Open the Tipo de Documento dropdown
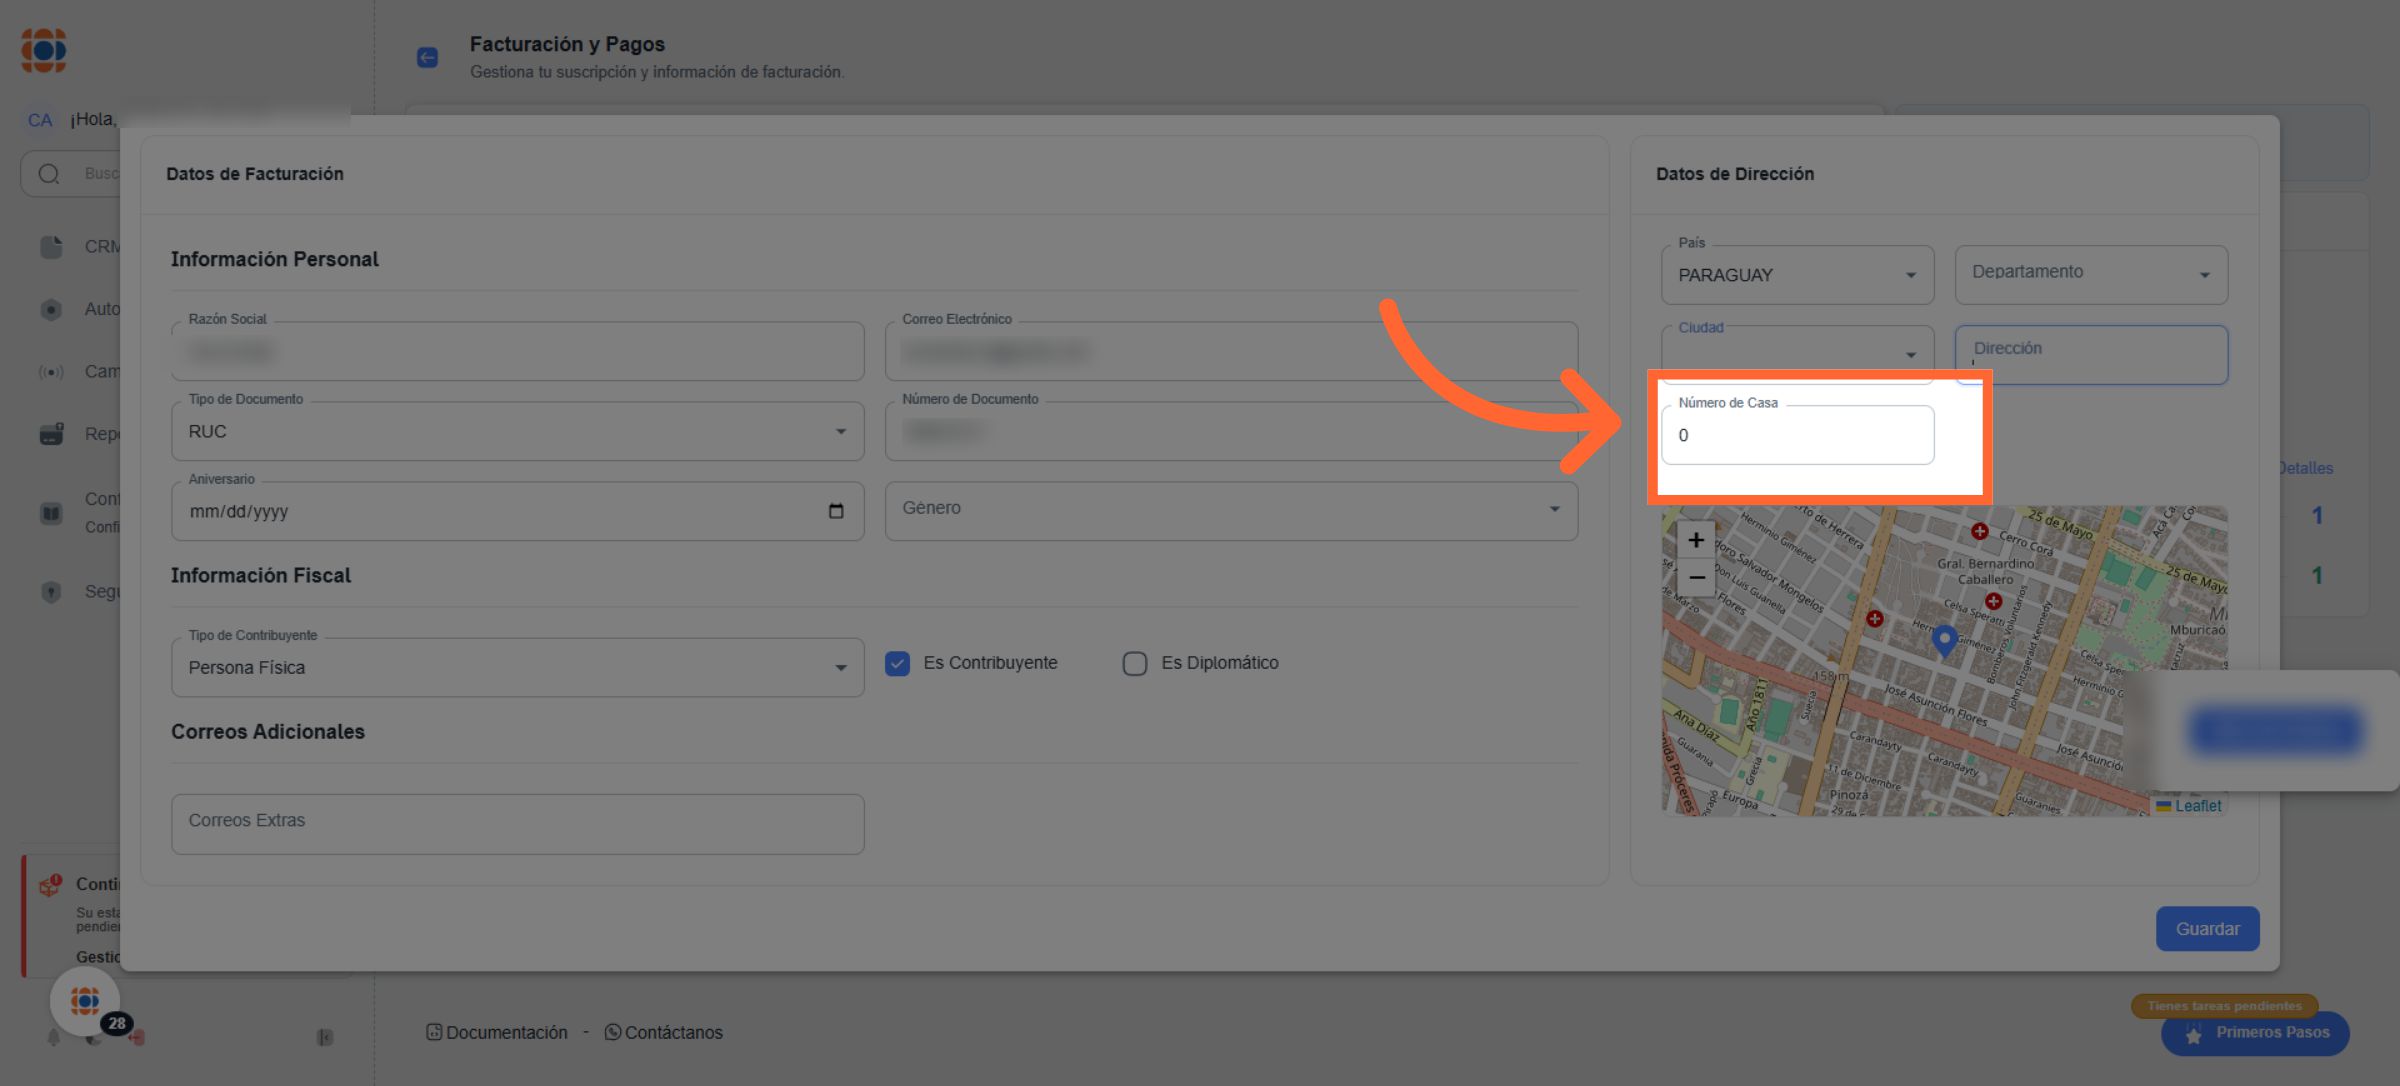 click(517, 431)
